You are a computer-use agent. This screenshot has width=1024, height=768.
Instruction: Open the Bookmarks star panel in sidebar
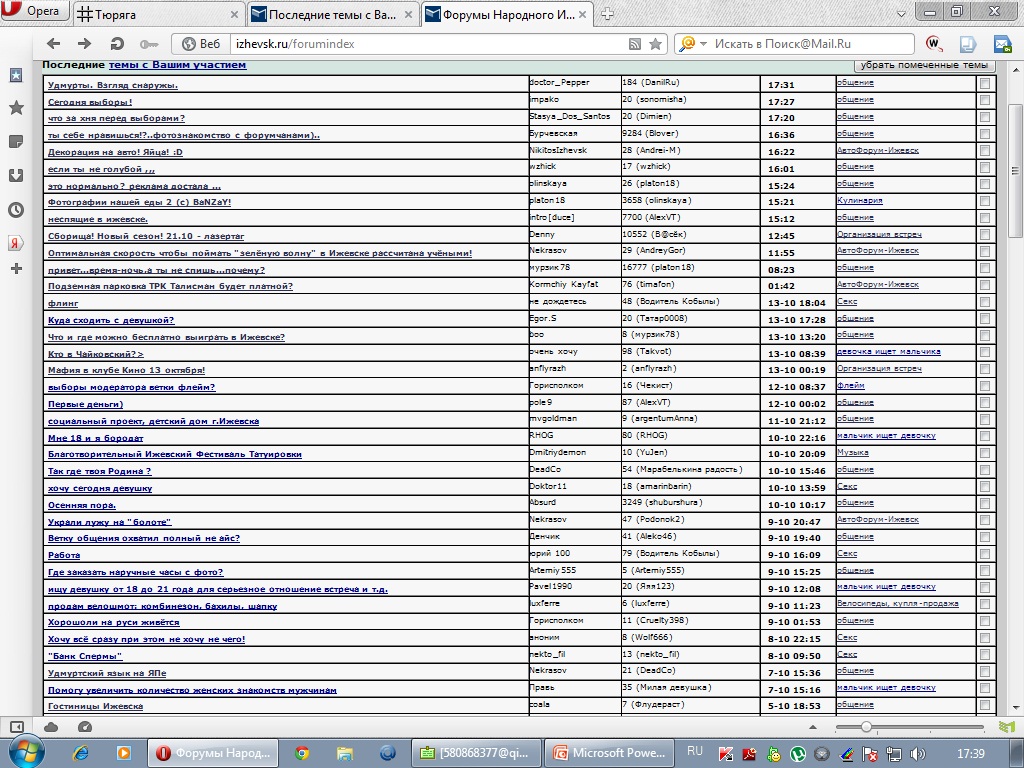click(x=16, y=108)
